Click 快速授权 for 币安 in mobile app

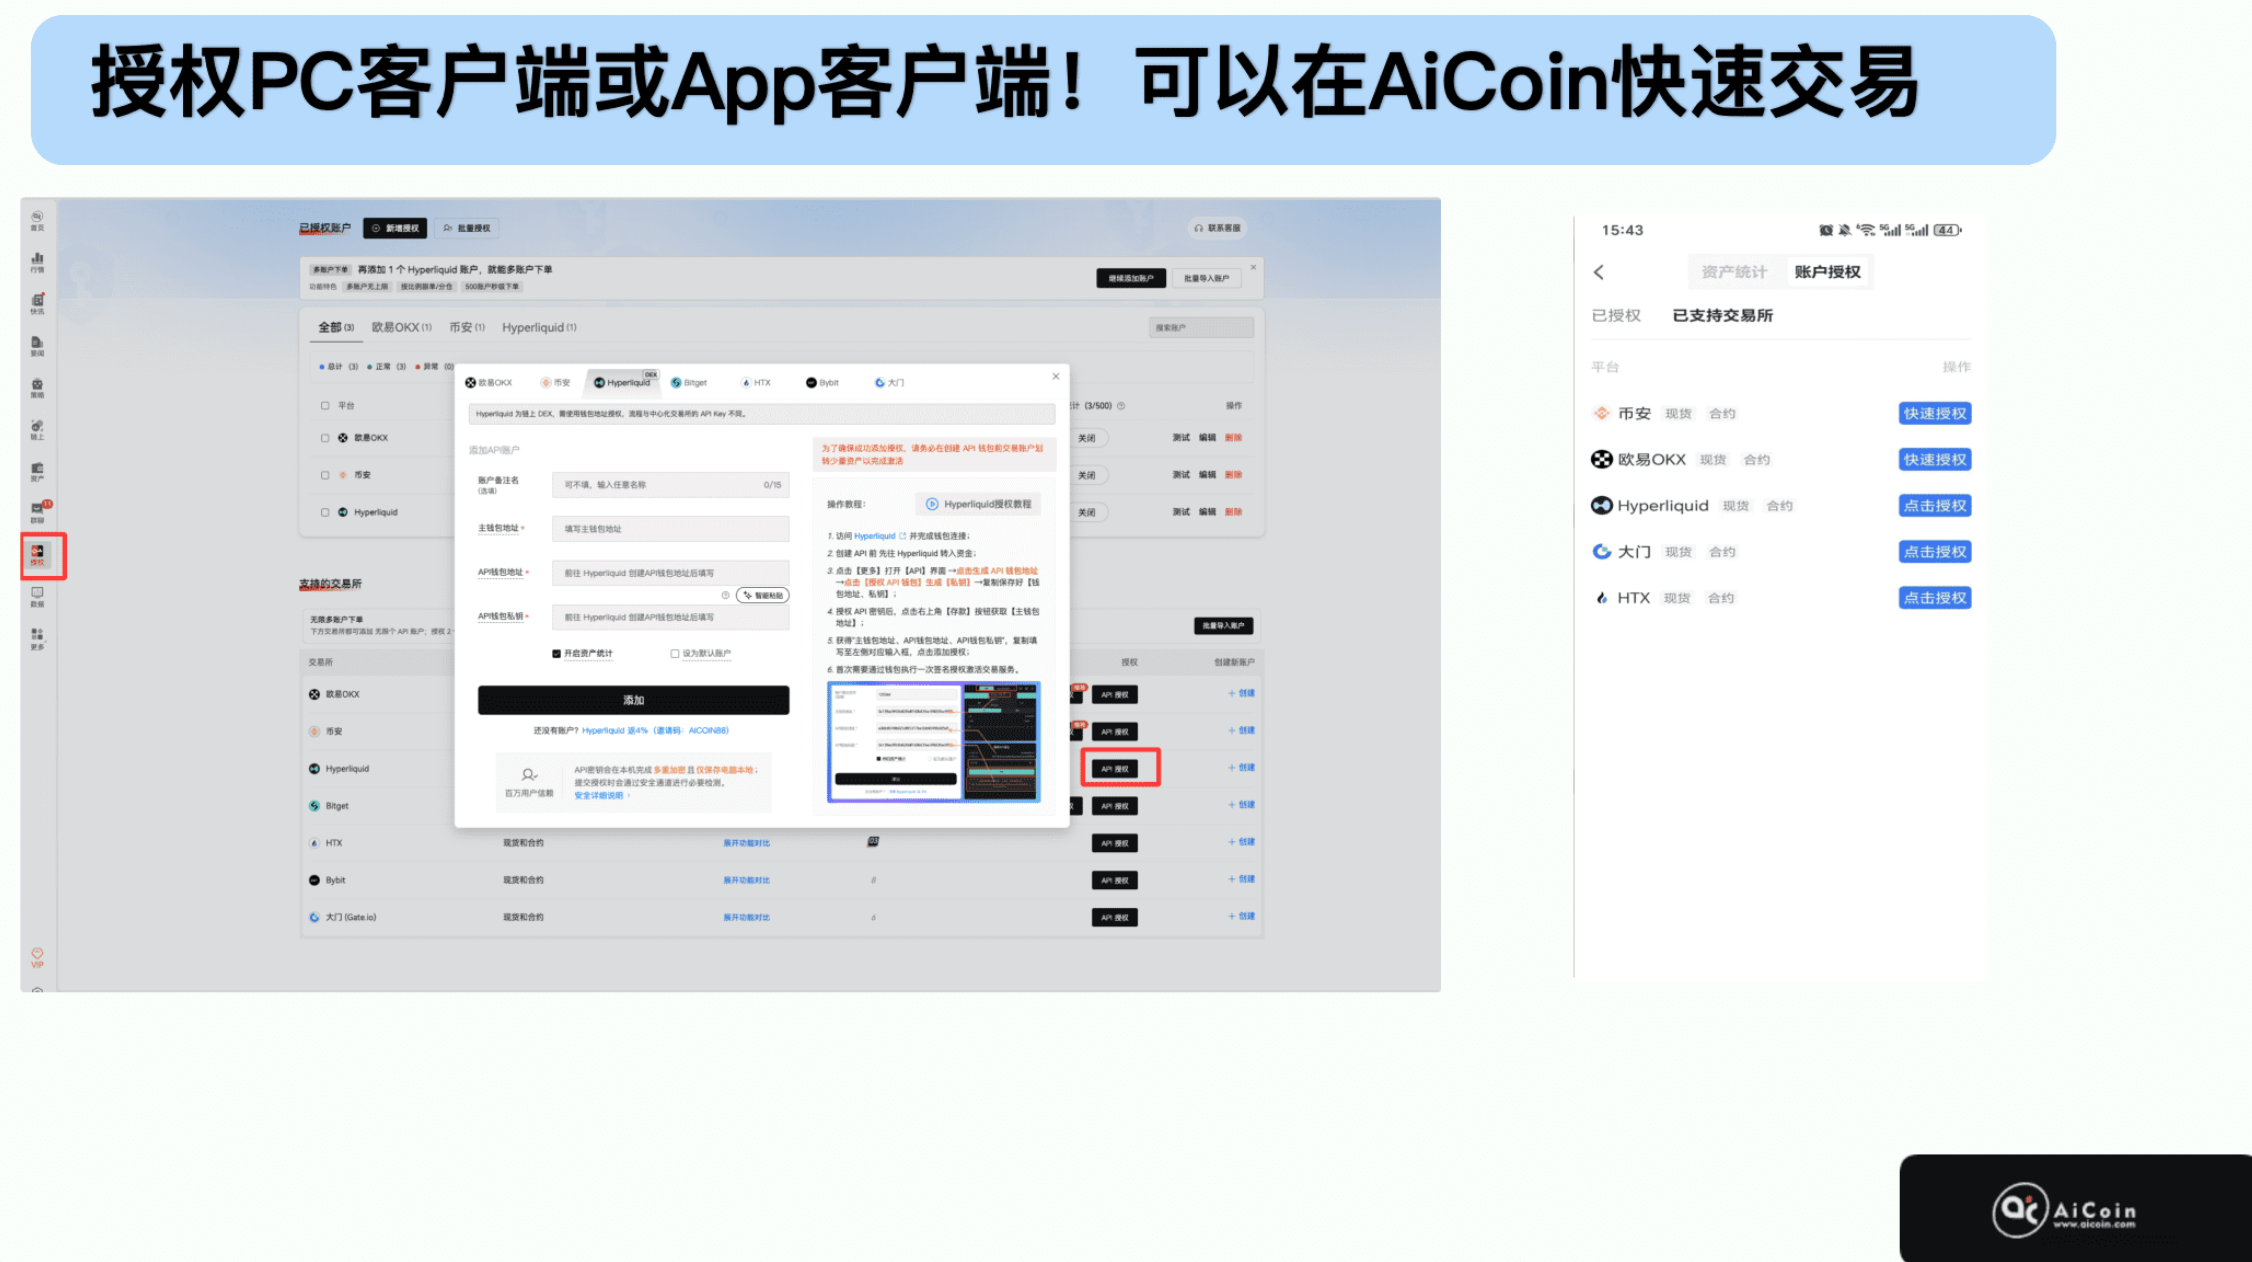(1935, 413)
